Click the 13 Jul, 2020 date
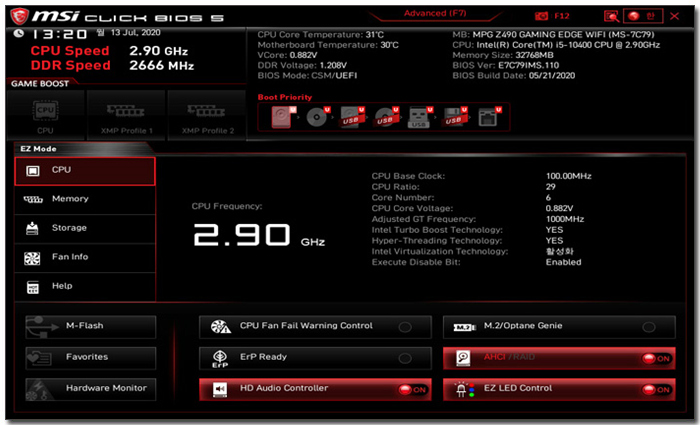 pos(136,33)
